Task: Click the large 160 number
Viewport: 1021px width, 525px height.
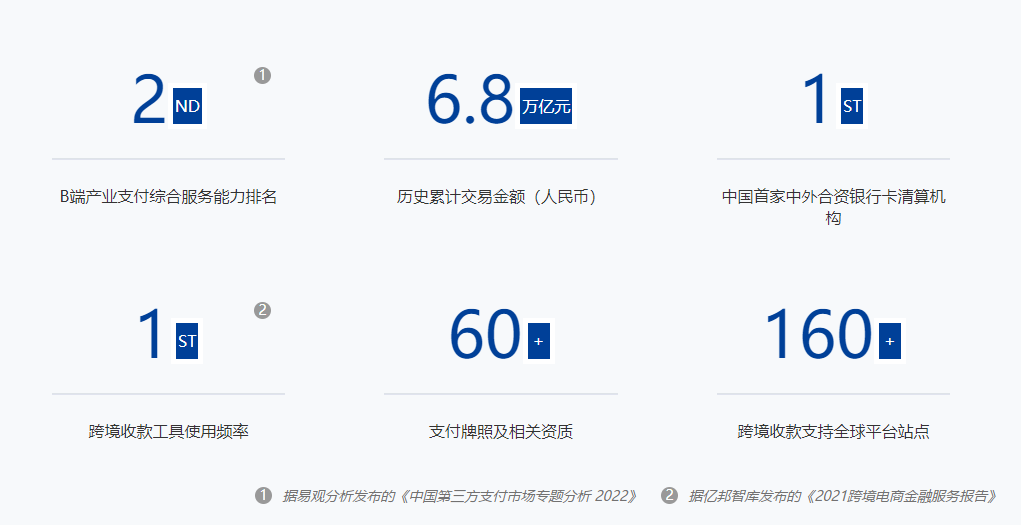Action: coord(818,335)
